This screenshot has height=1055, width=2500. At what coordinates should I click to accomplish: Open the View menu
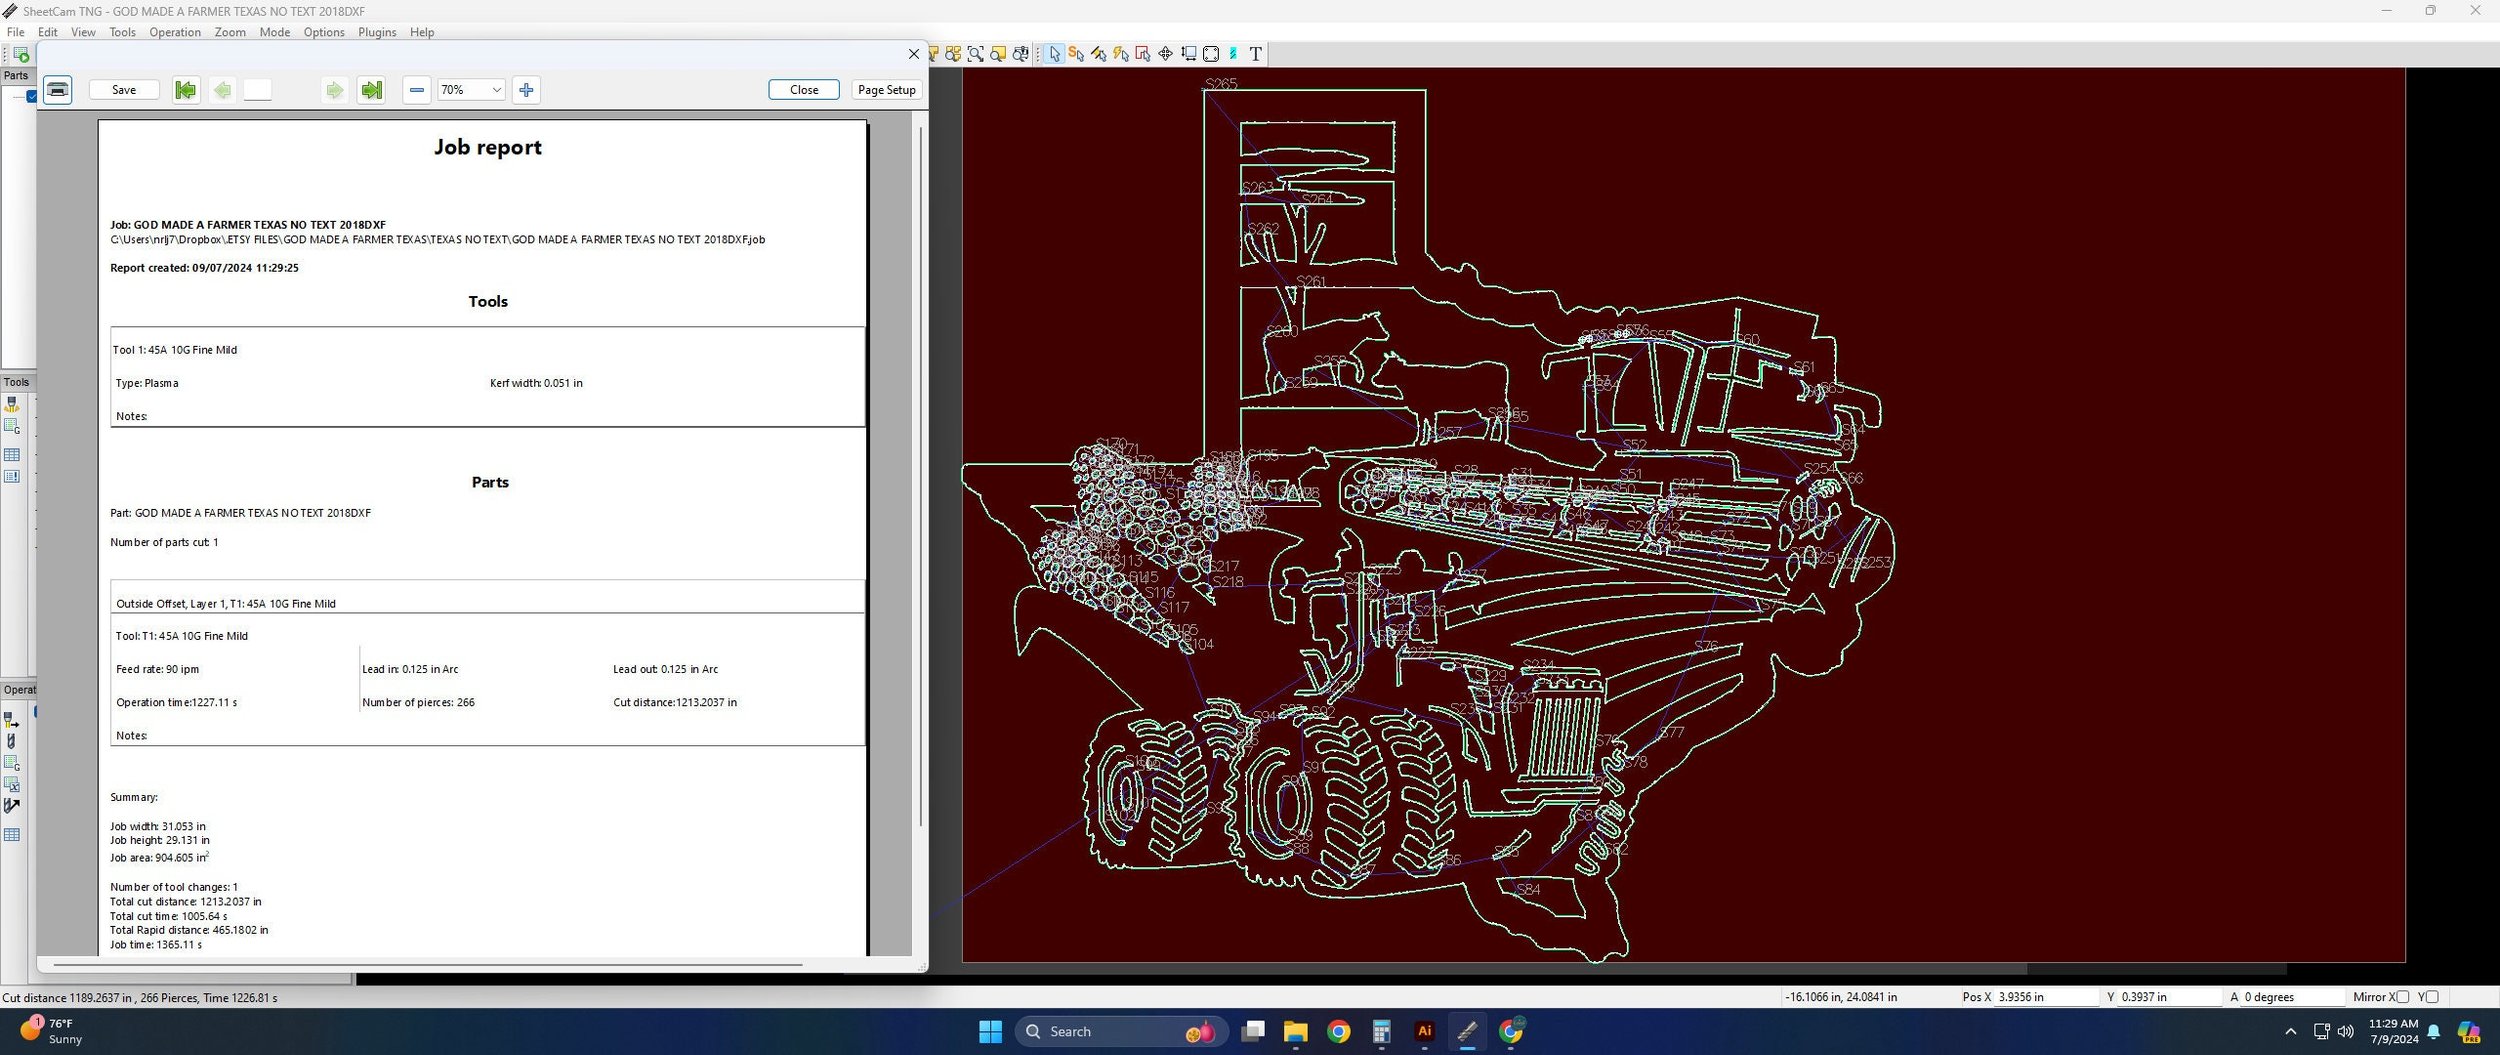[x=83, y=32]
